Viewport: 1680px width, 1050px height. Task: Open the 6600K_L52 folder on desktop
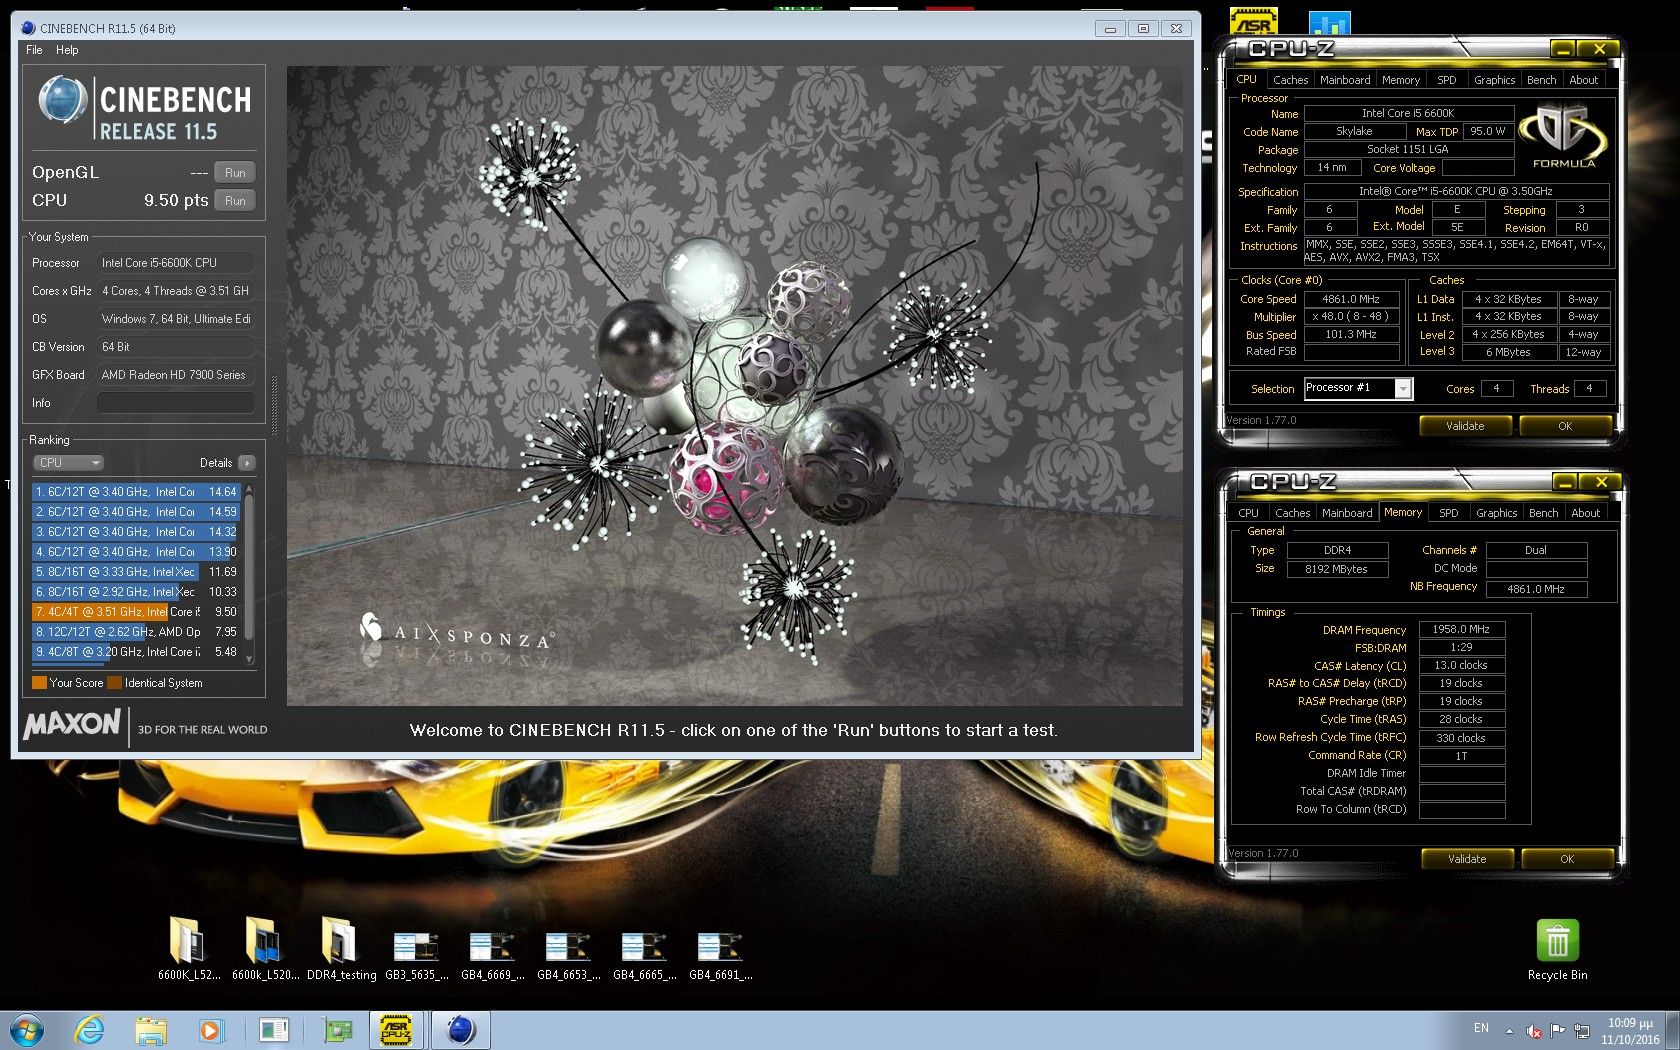[x=188, y=947]
